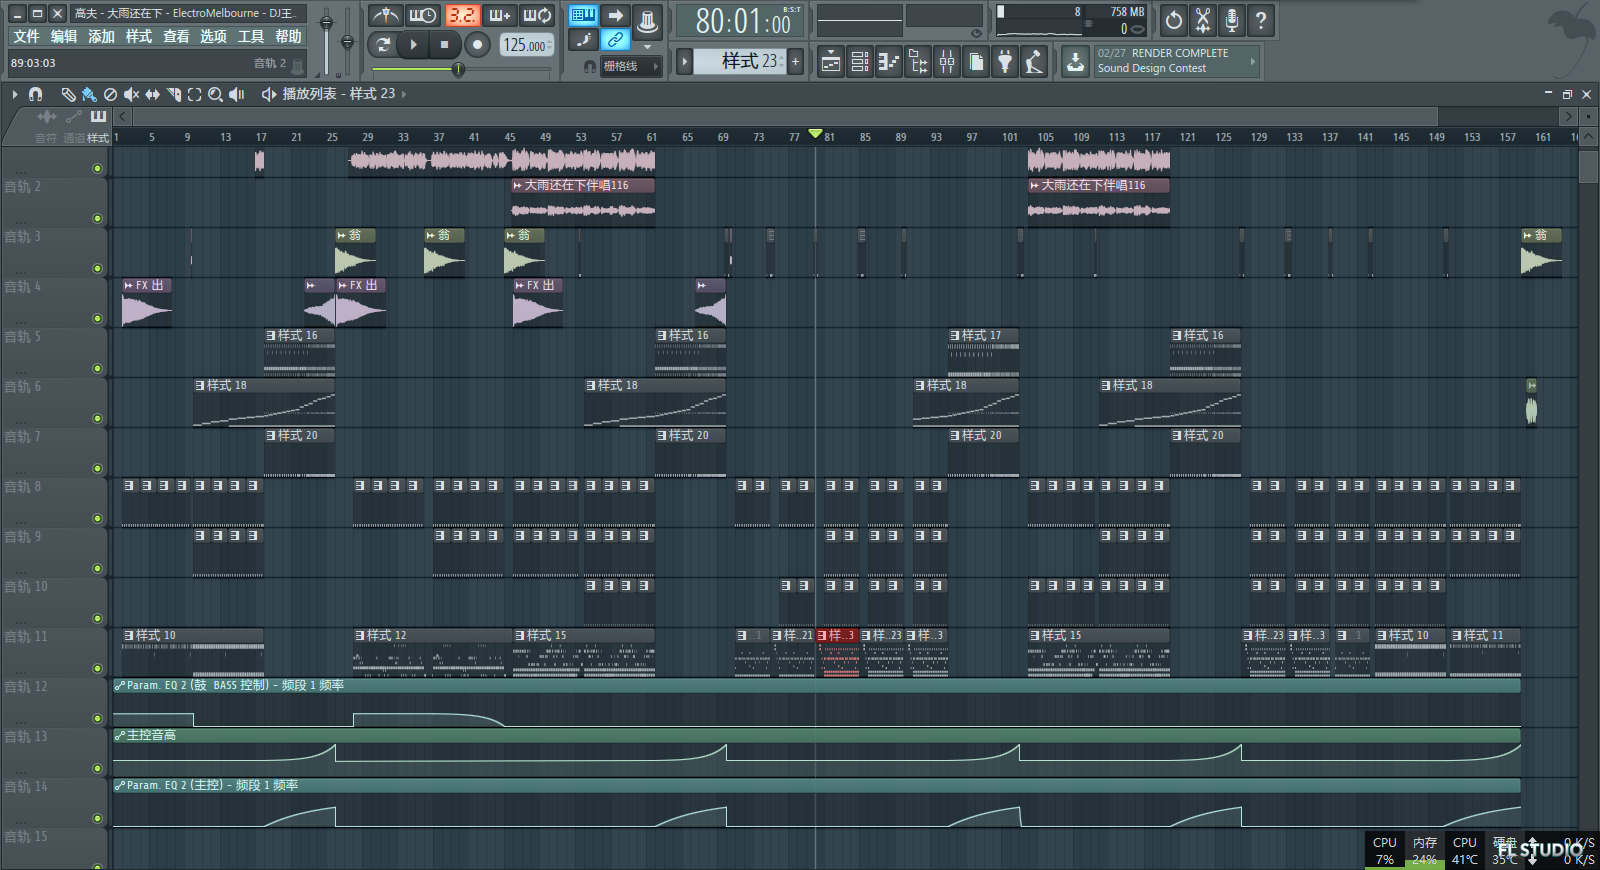
Task: Select the playlist Delete tool
Action: [110, 94]
